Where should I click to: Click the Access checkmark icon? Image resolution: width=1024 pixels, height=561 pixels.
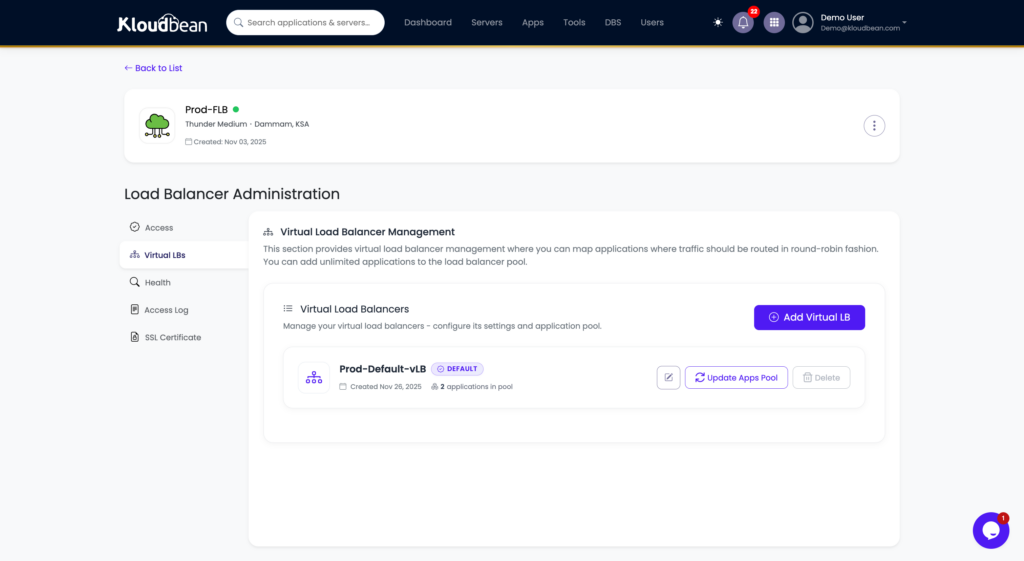click(135, 227)
